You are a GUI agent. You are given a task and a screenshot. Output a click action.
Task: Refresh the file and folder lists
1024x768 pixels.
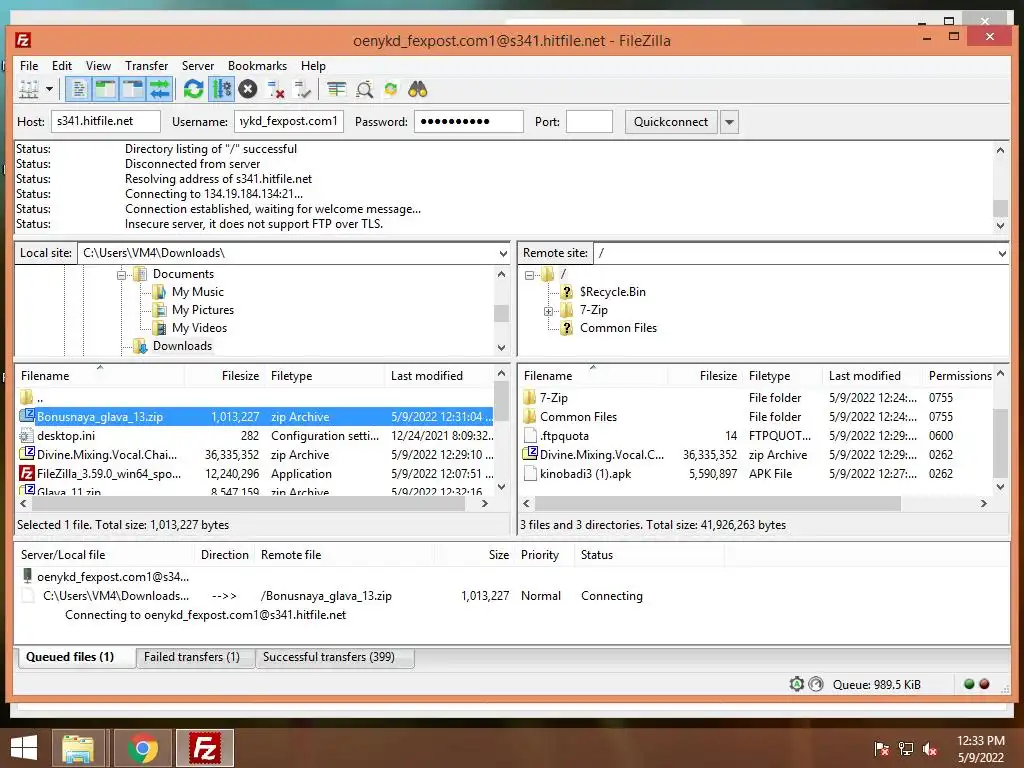[193, 89]
